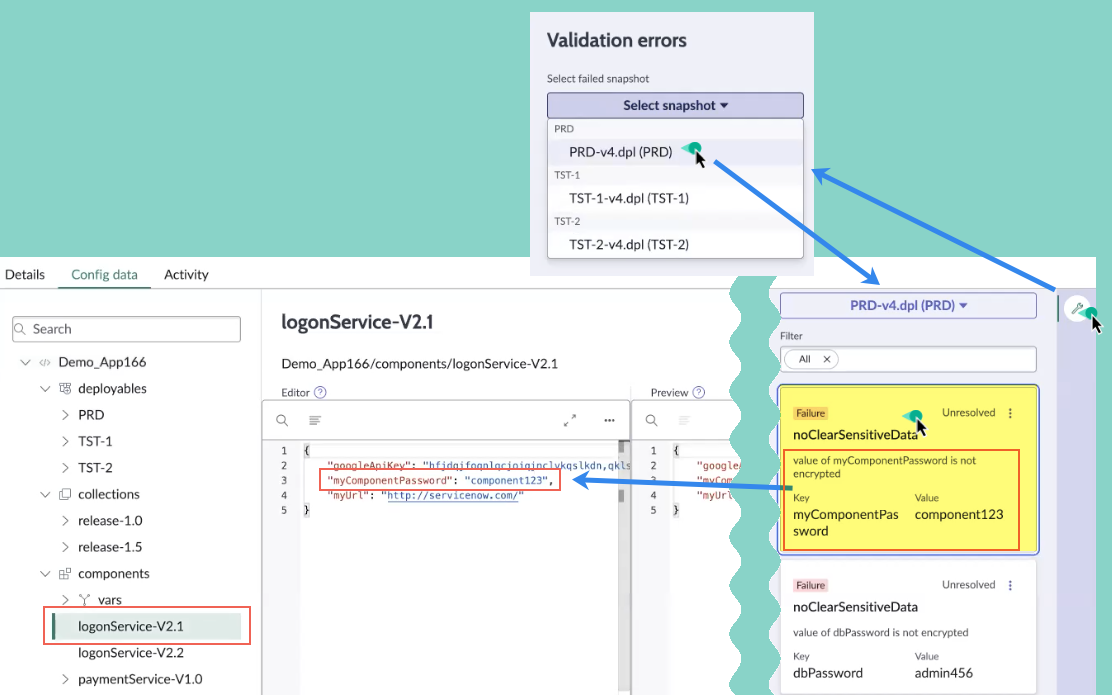Expand the paymentService-V1.0 node
The width and height of the screenshot is (1112, 695).
point(65,679)
